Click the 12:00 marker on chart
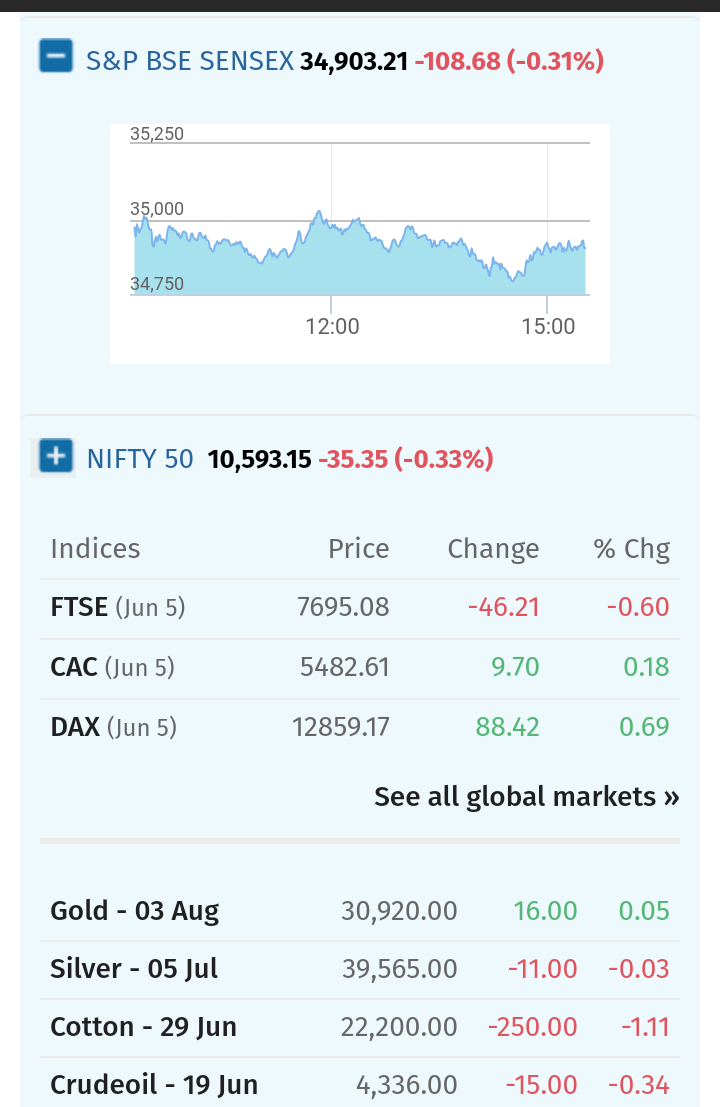The image size is (720, 1107). pyautogui.click(x=332, y=326)
